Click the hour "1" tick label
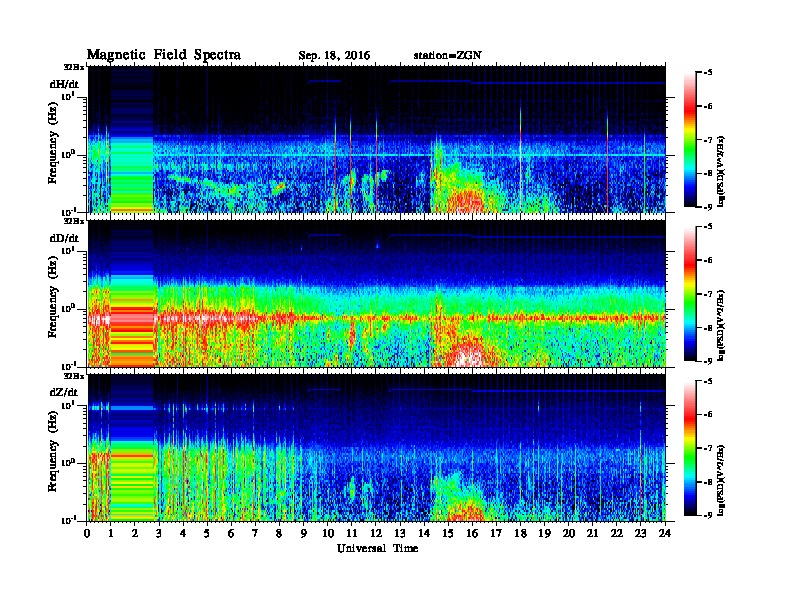 (x=111, y=534)
